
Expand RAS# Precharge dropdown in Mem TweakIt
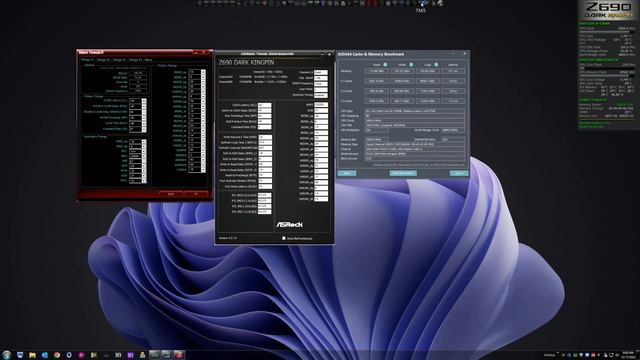pos(144,118)
